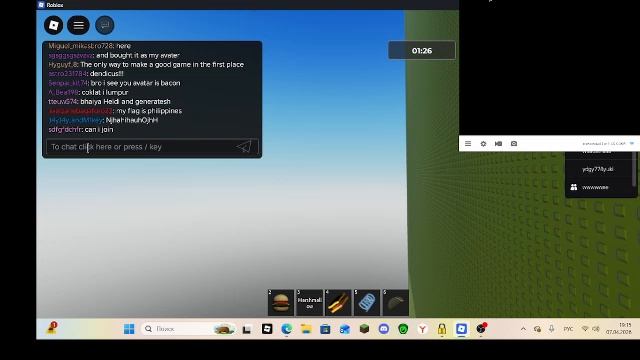The width and height of the screenshot is (640, 360).
Task: Click the player list scrollbar
Action: [x=634, y=169]
